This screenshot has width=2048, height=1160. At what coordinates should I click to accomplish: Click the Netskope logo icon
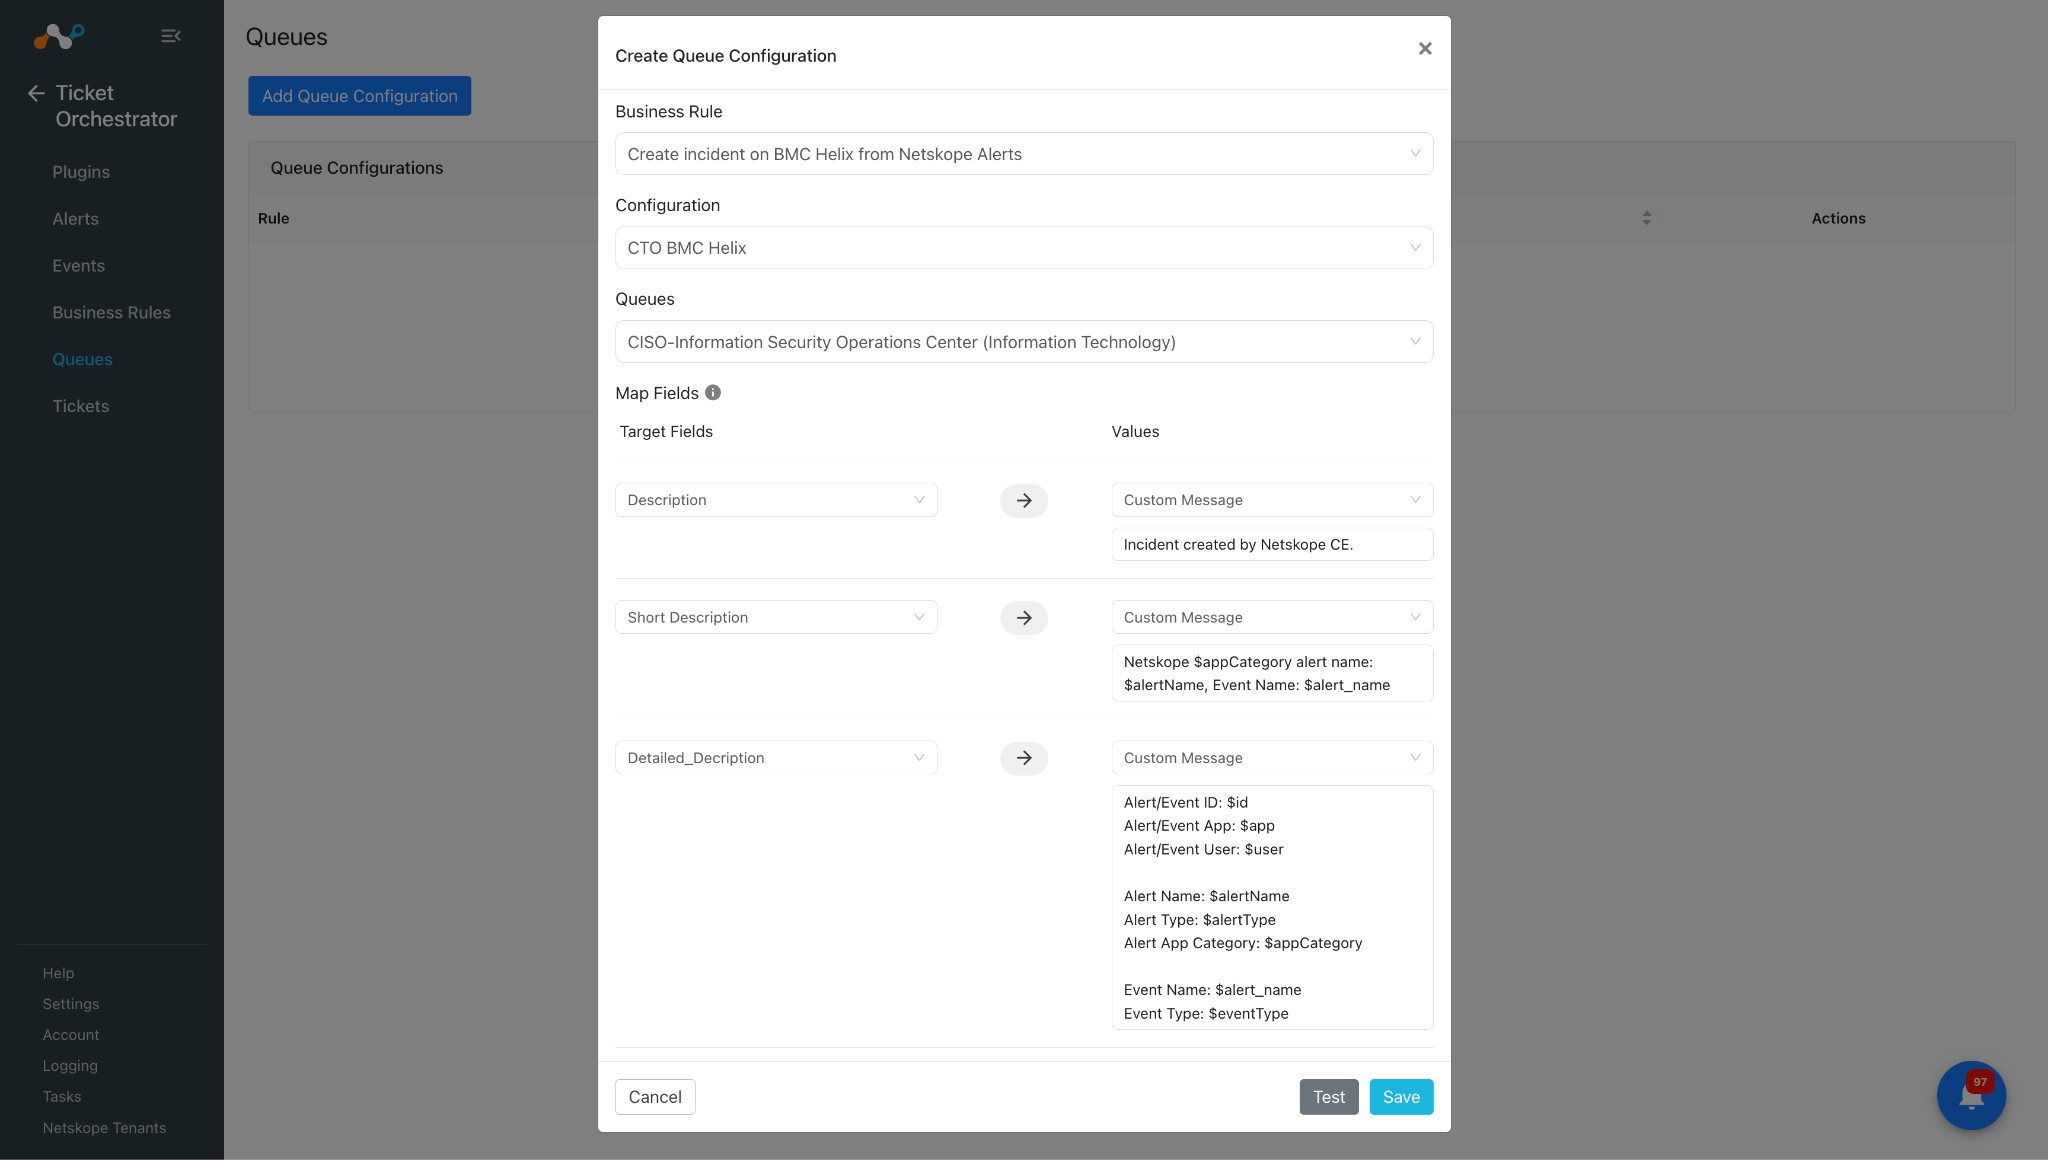point(59,36)
